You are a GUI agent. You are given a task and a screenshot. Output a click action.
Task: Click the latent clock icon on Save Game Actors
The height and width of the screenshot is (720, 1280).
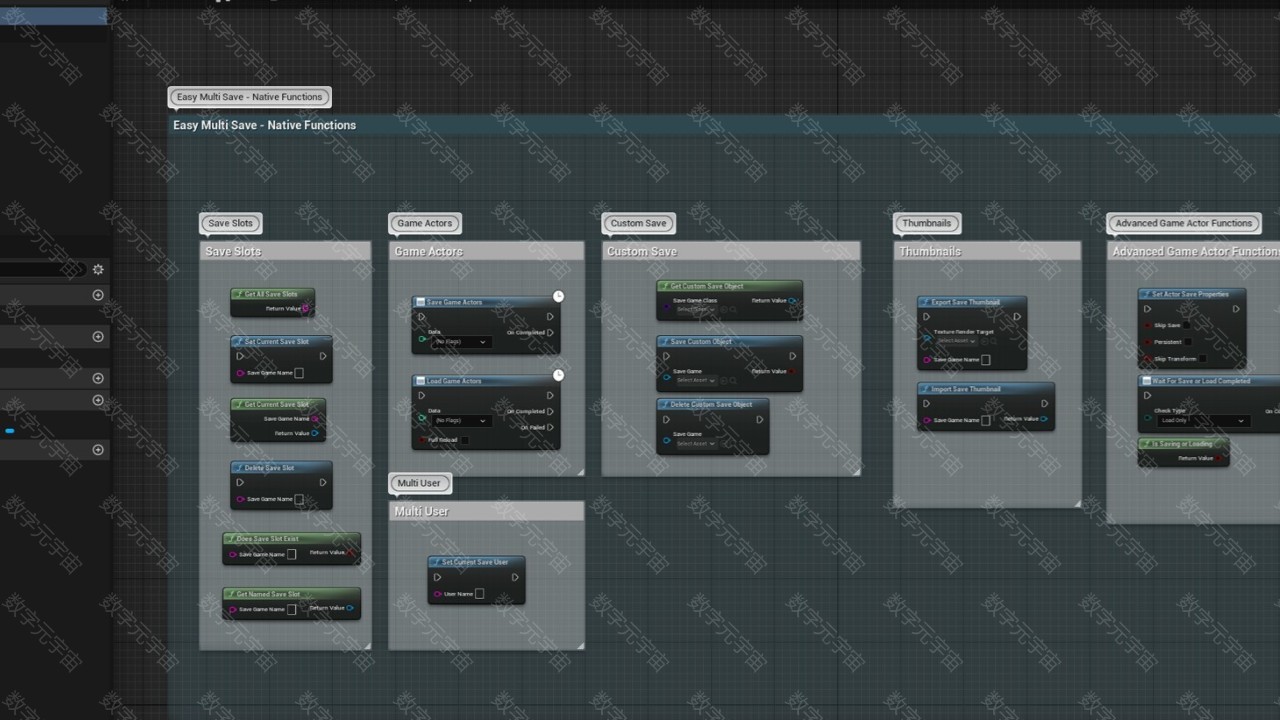coord(558,296)
